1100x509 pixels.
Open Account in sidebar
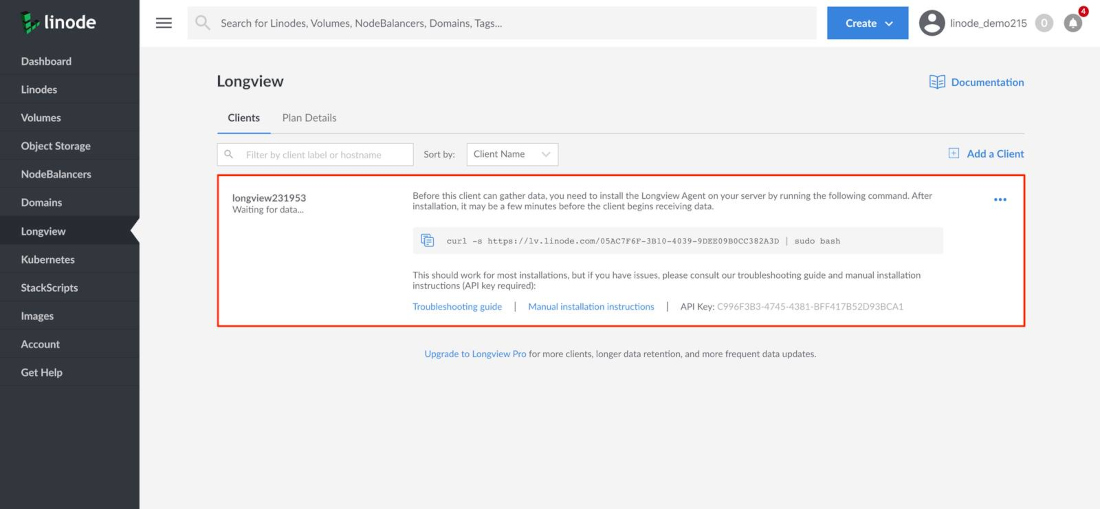point(69,344)
